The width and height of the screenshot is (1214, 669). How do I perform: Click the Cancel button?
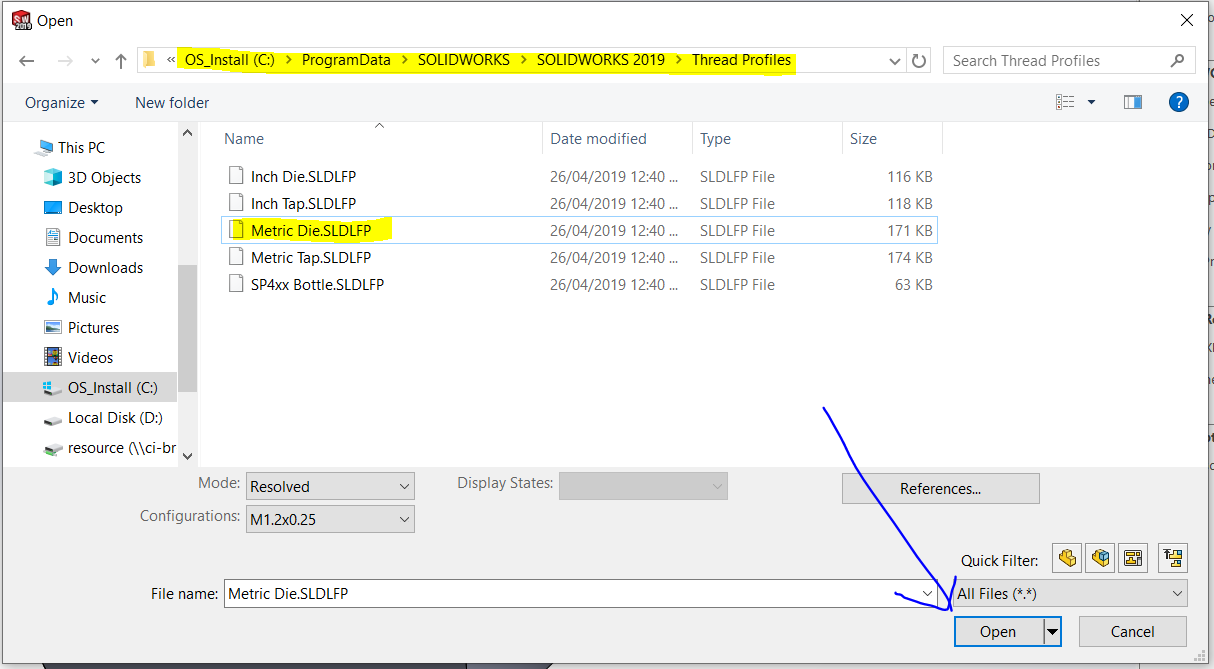point(1132,632)
